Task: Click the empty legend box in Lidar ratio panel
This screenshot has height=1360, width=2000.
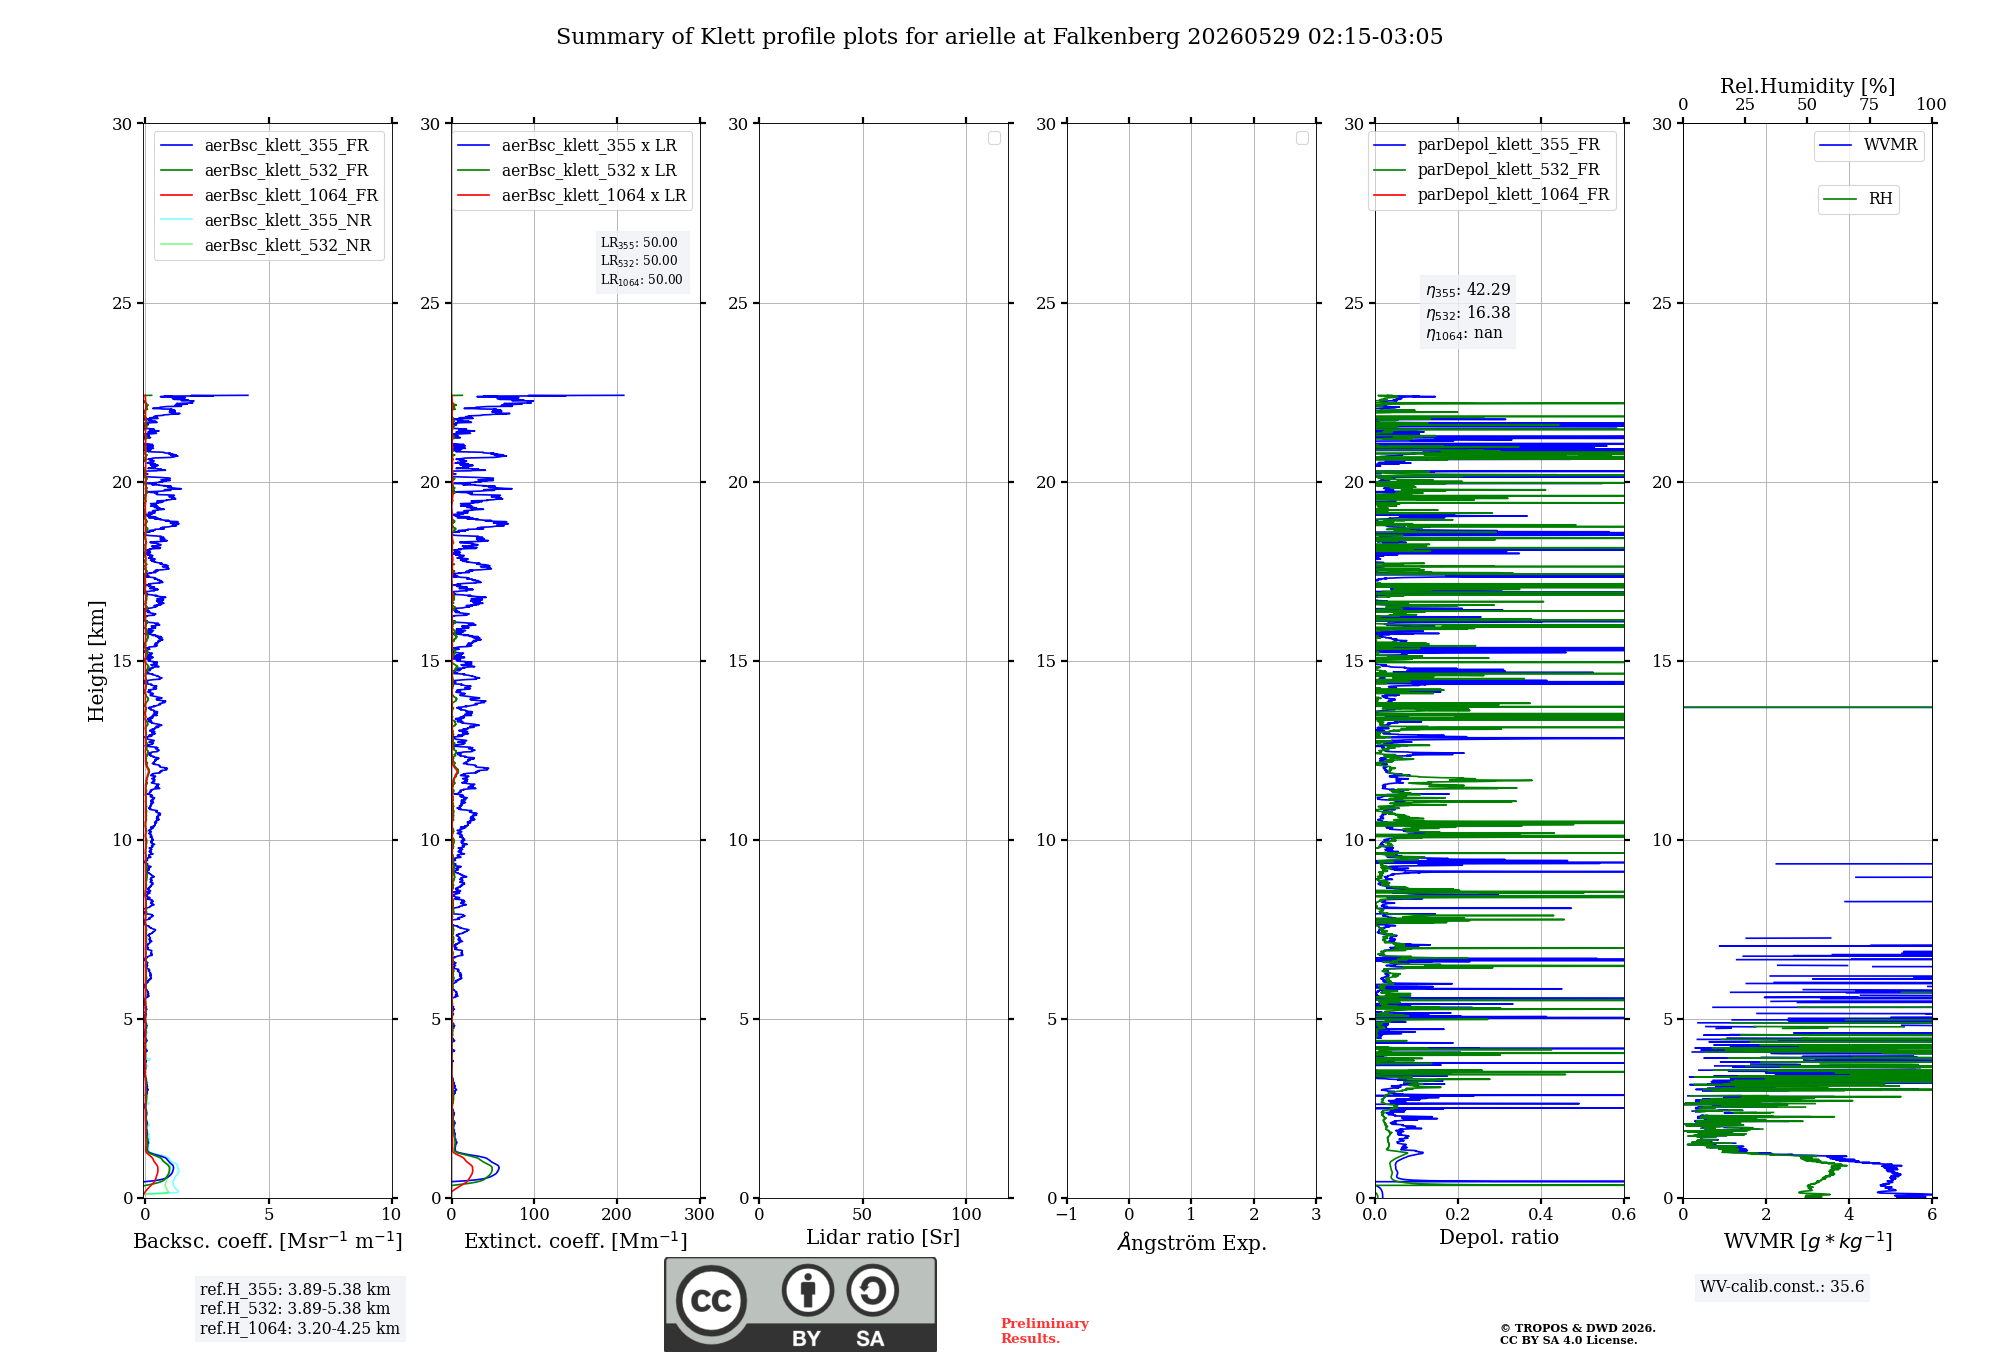Action: click(x=994, y=138)
